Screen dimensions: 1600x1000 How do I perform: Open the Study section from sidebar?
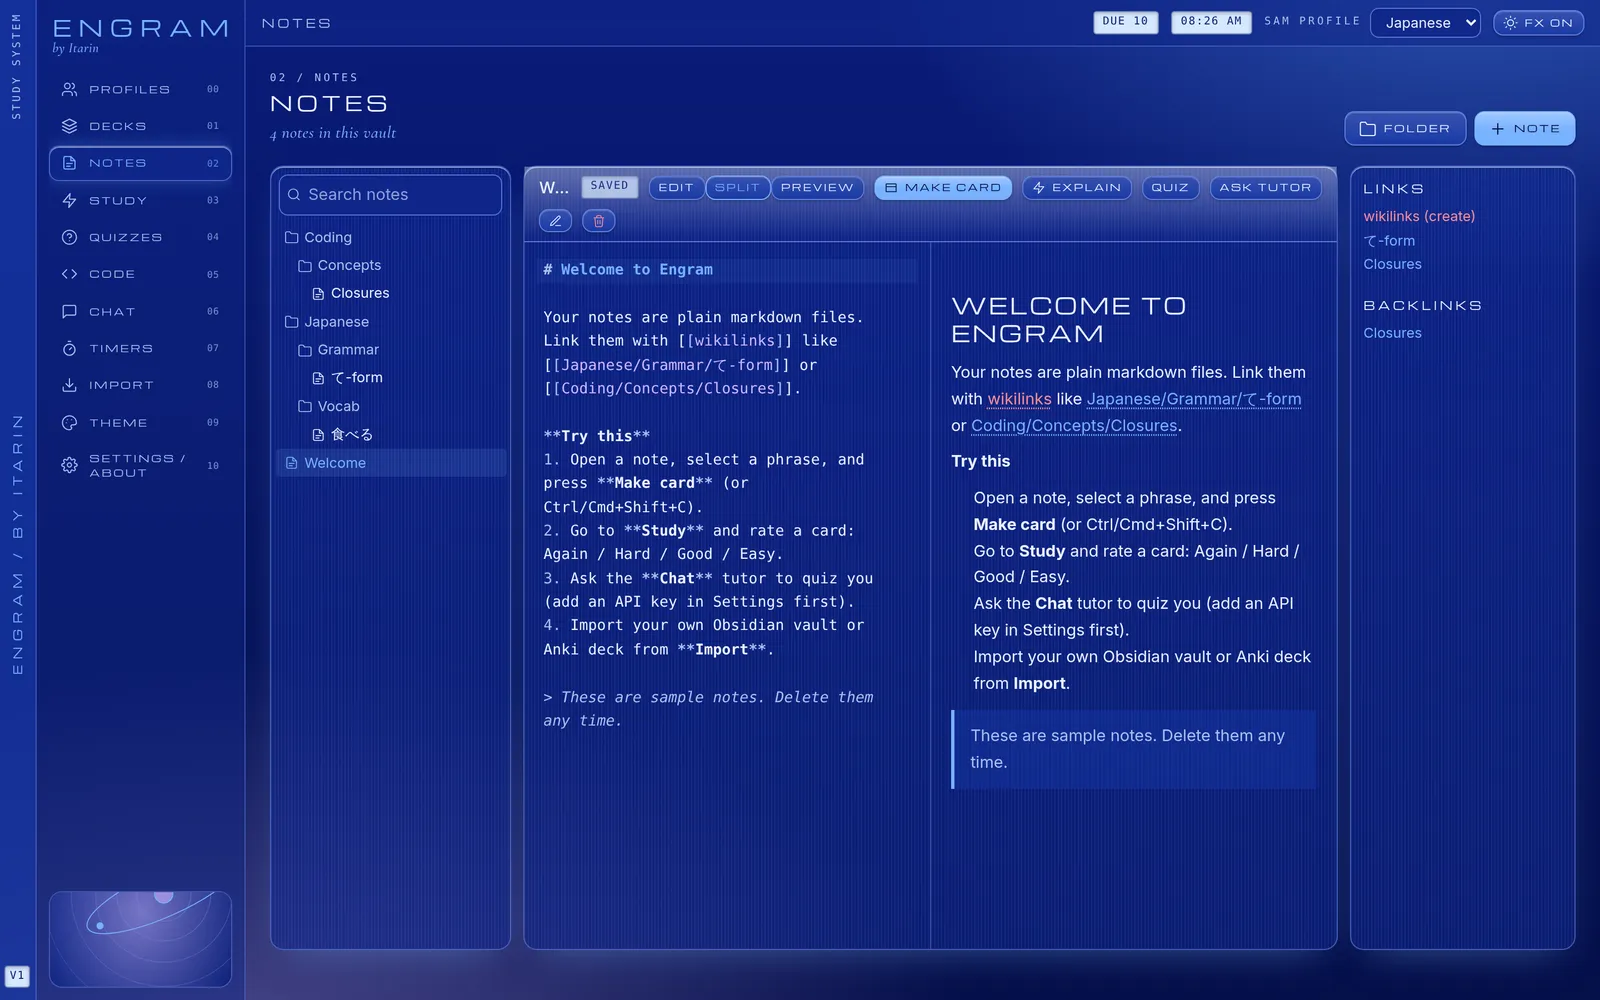pyautogui.click(x=140, y=200)
